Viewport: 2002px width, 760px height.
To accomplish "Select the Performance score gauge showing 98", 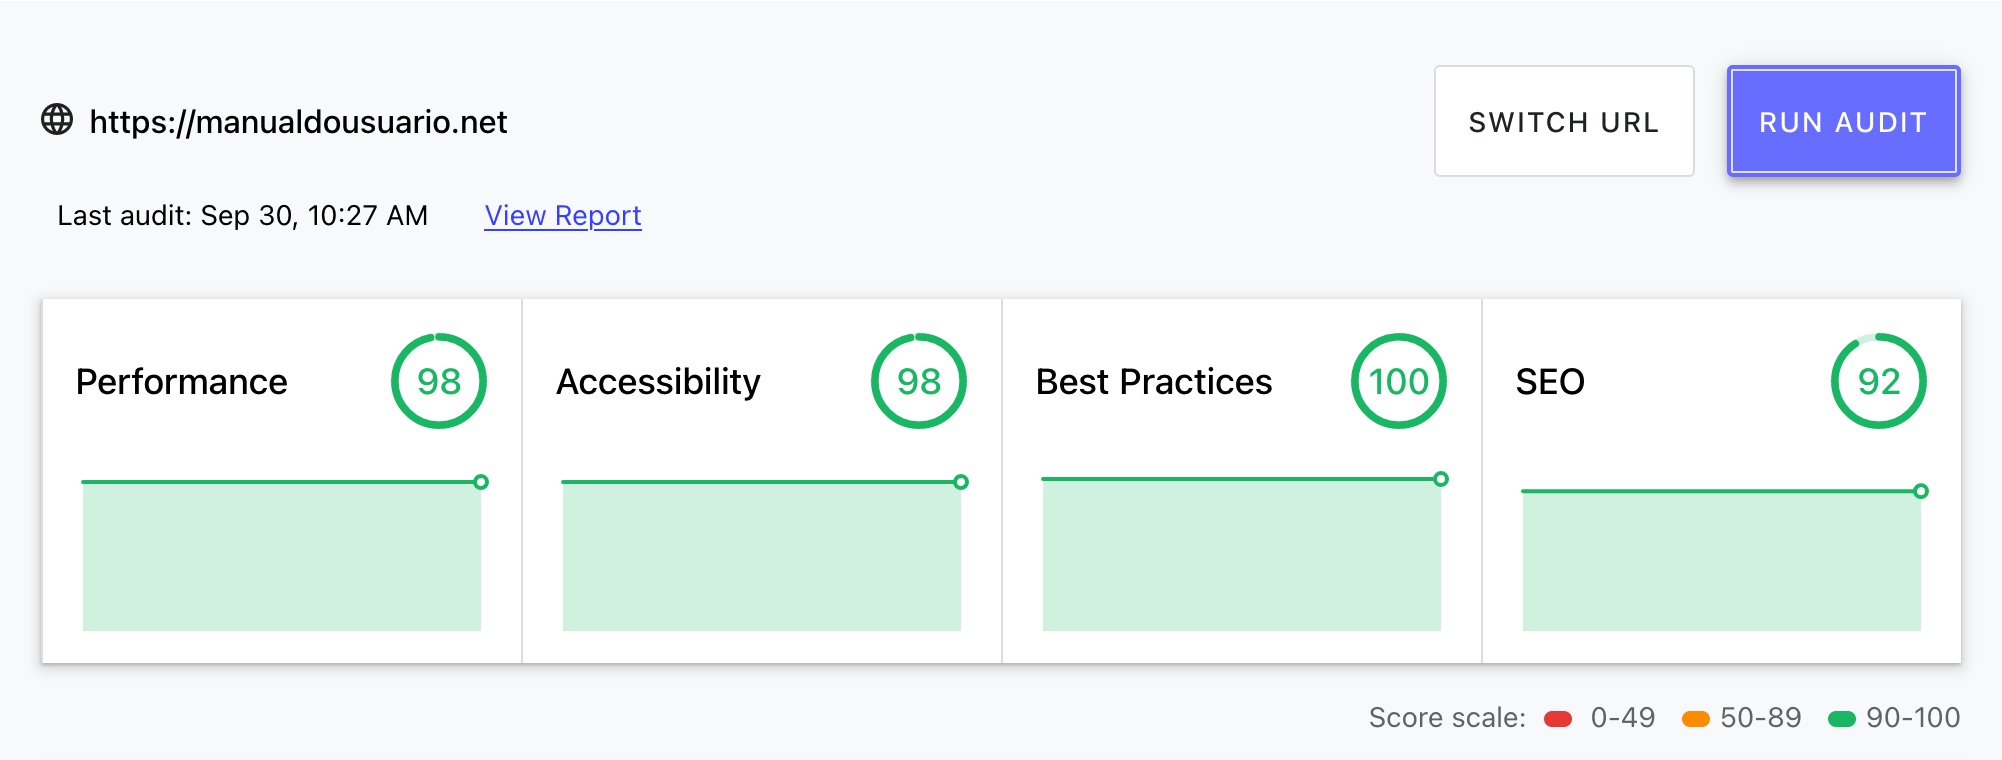I will (x=439, y=381).
